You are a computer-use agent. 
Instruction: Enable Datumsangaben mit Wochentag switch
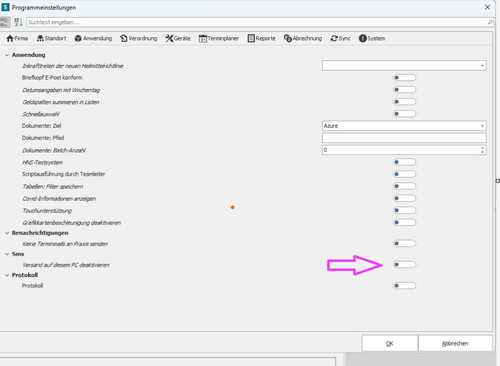coord(404,90)
